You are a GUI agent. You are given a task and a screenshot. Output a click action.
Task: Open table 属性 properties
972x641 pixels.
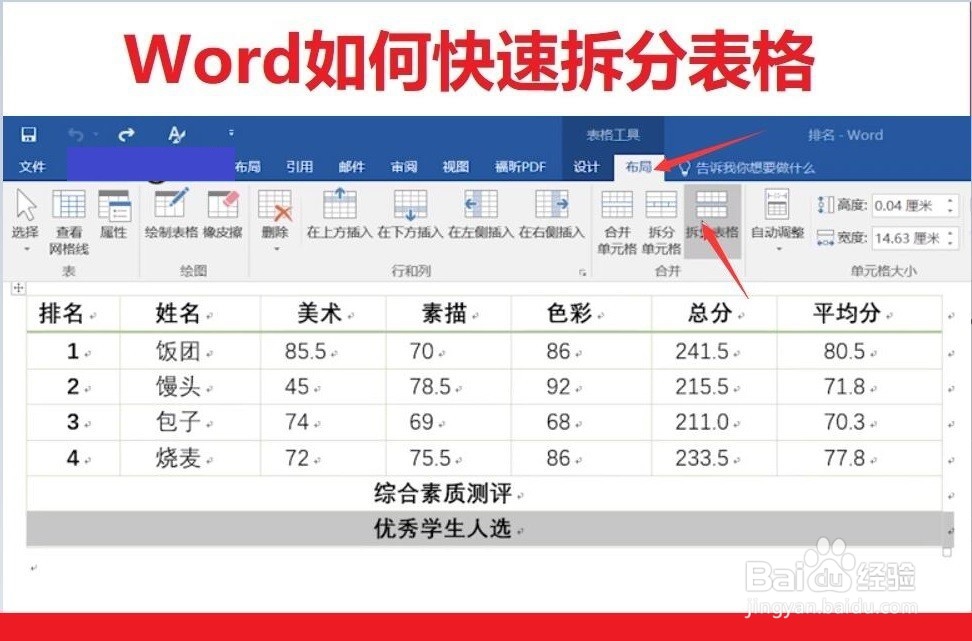click(x=114, y=214)
